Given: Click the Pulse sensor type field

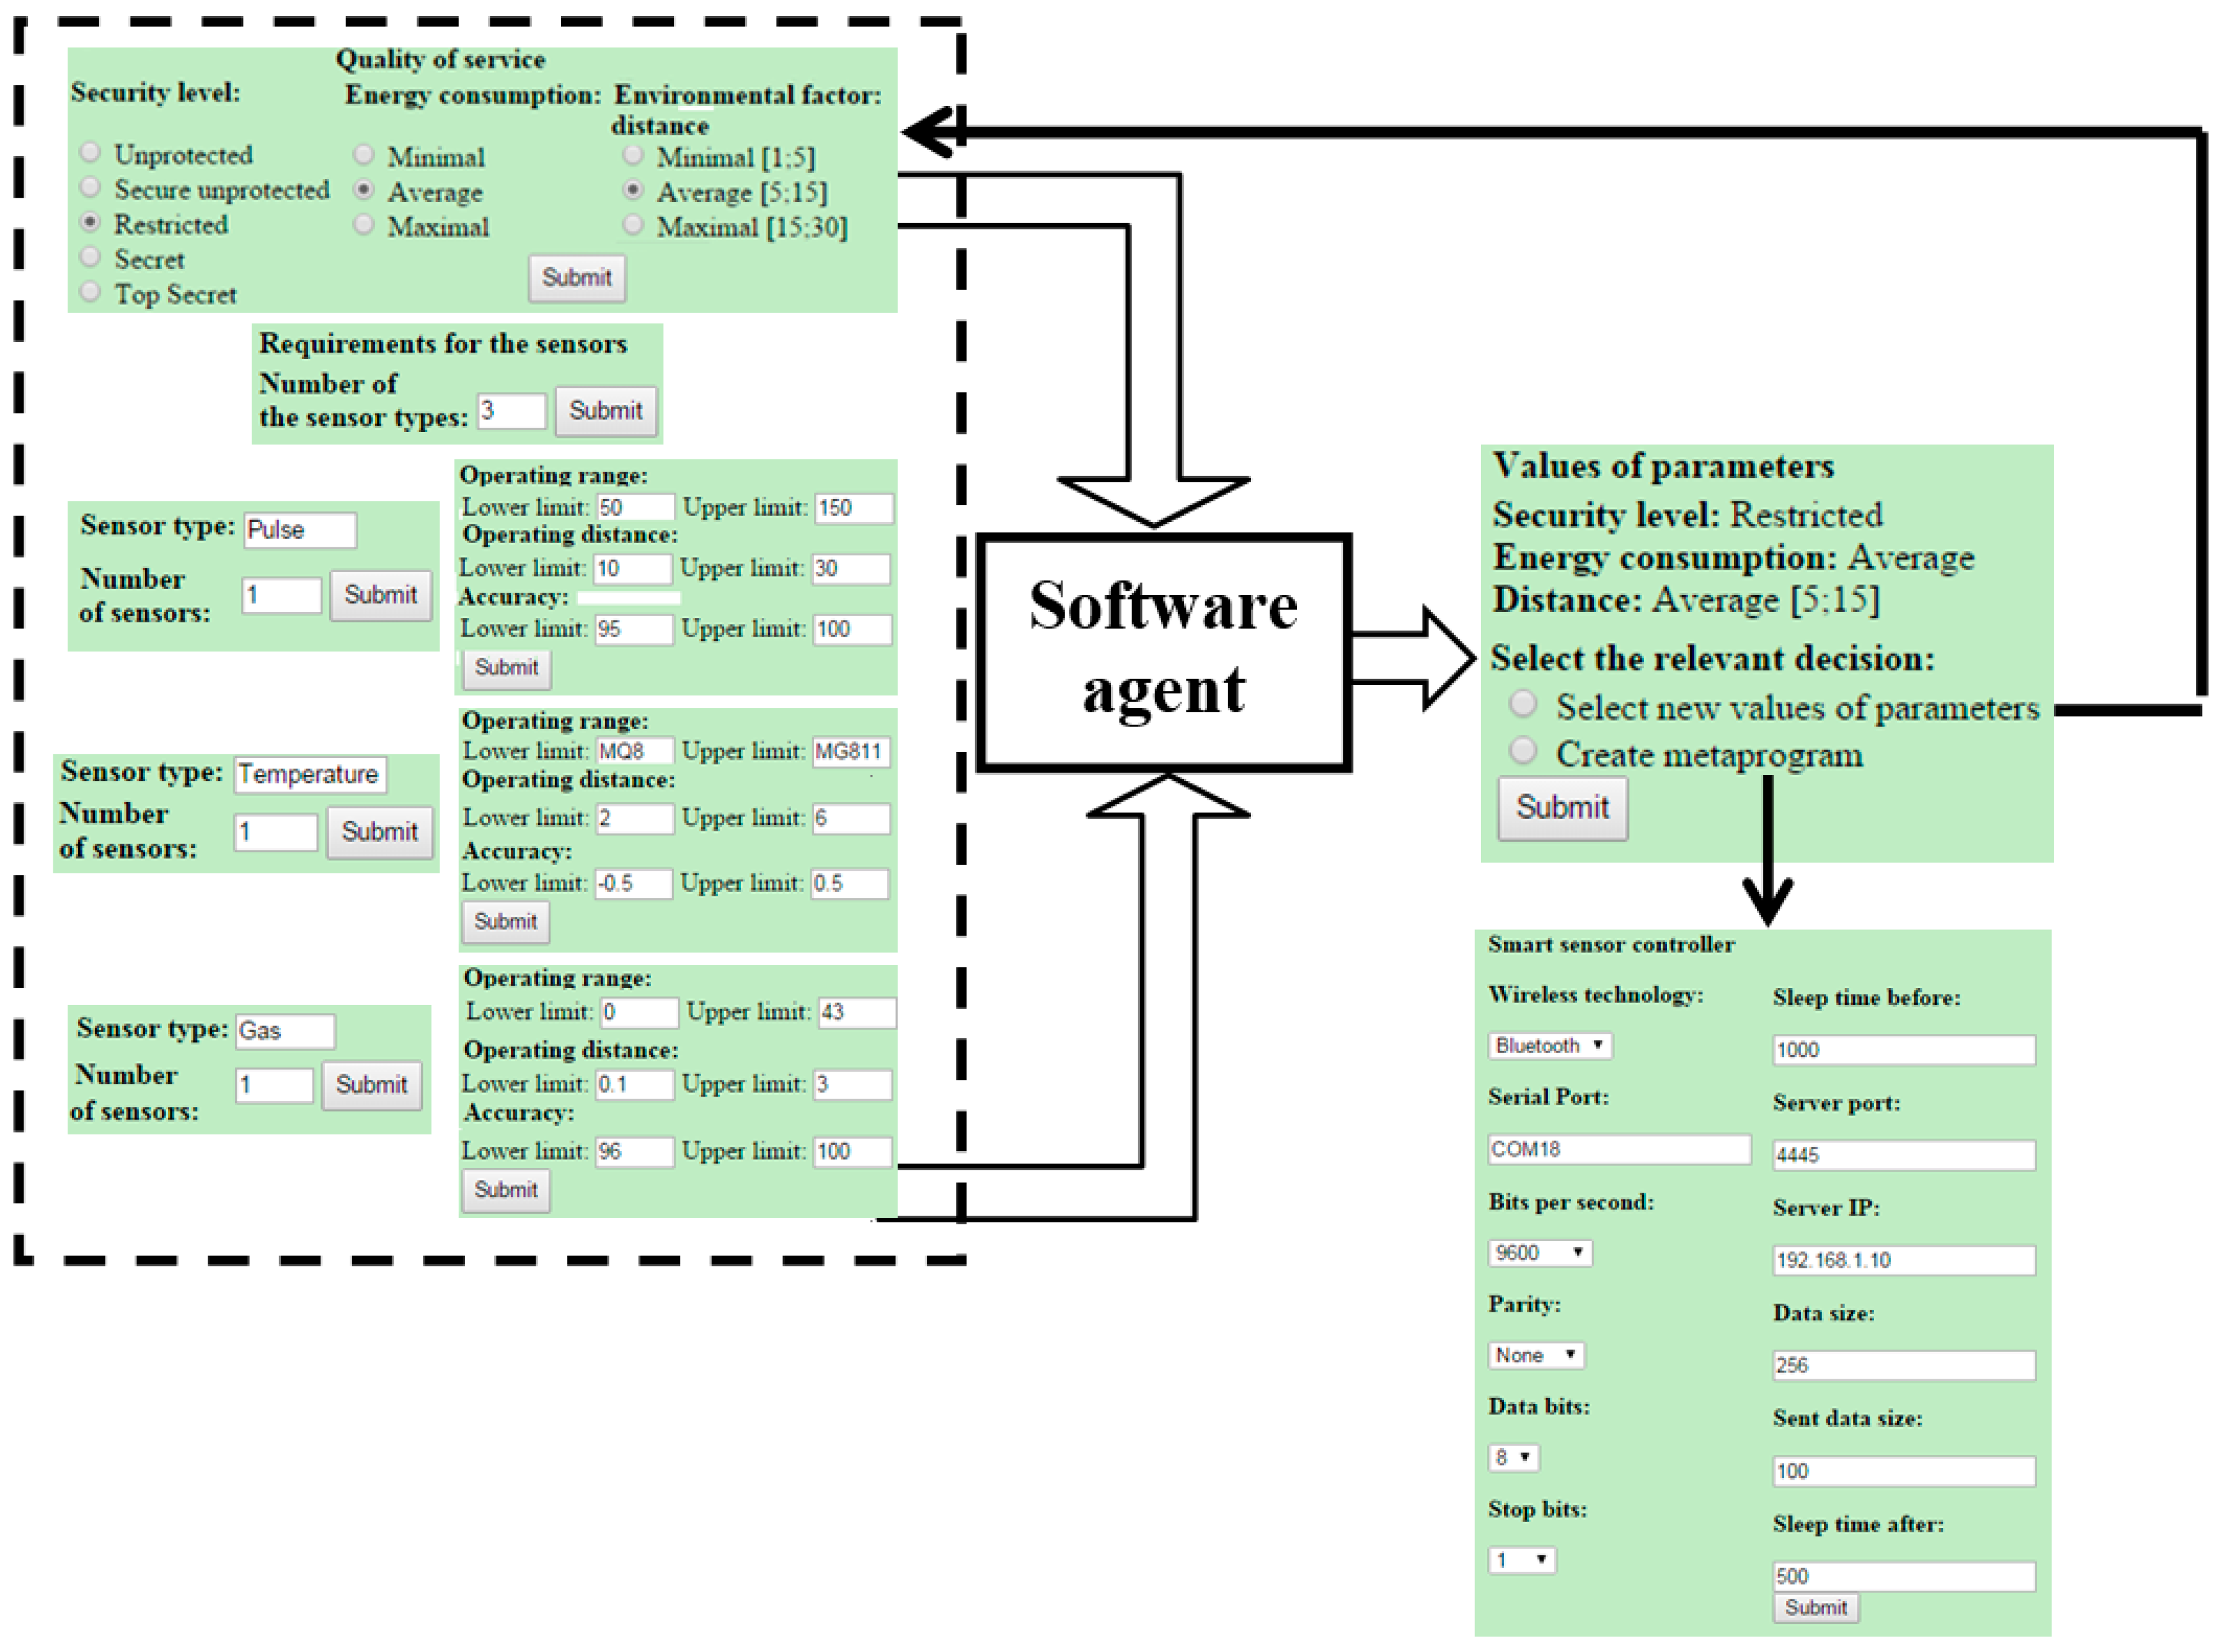Looking at the screenshot, I should point(300,530).
